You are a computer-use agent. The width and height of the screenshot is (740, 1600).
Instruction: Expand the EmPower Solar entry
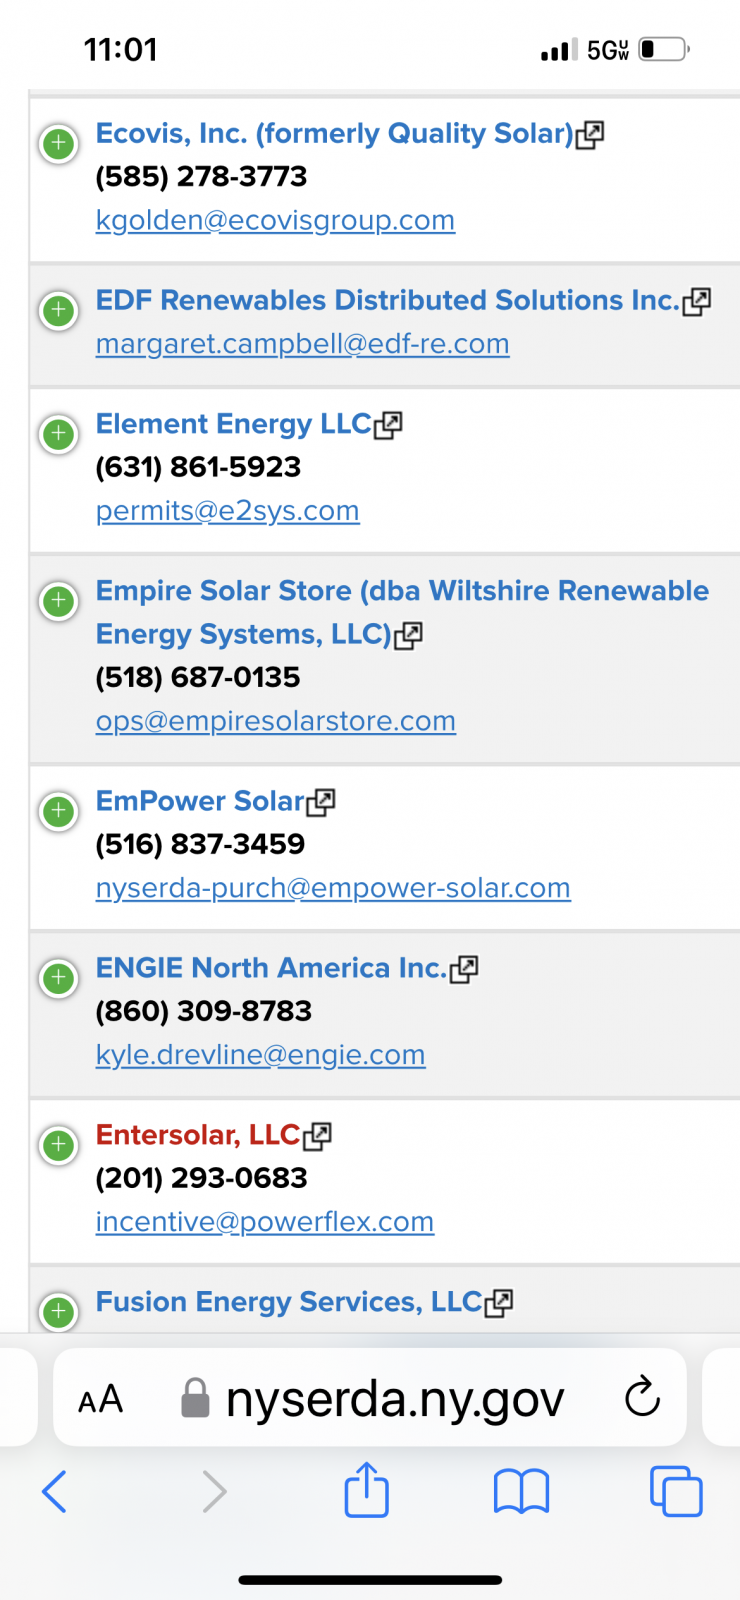pyautogui.click(x=58, y=811)
